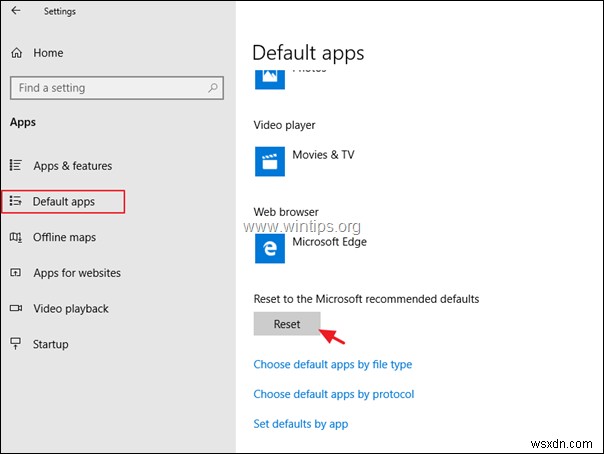The width and height of the screenshot is (604, 454).
Task: Click the Home icon in sidebar
Action: [x=15, y=53]
